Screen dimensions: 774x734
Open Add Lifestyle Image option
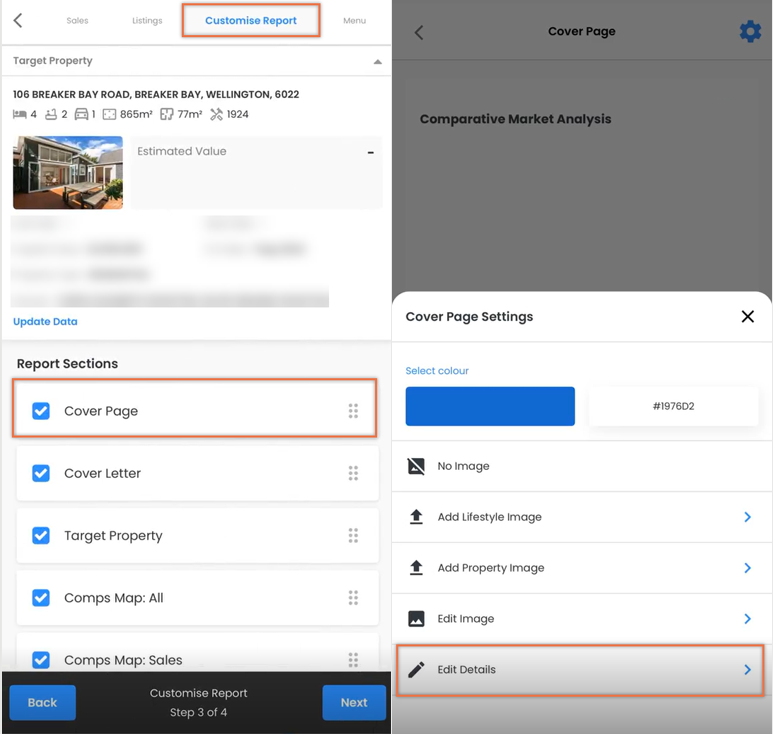coord(581,517)
